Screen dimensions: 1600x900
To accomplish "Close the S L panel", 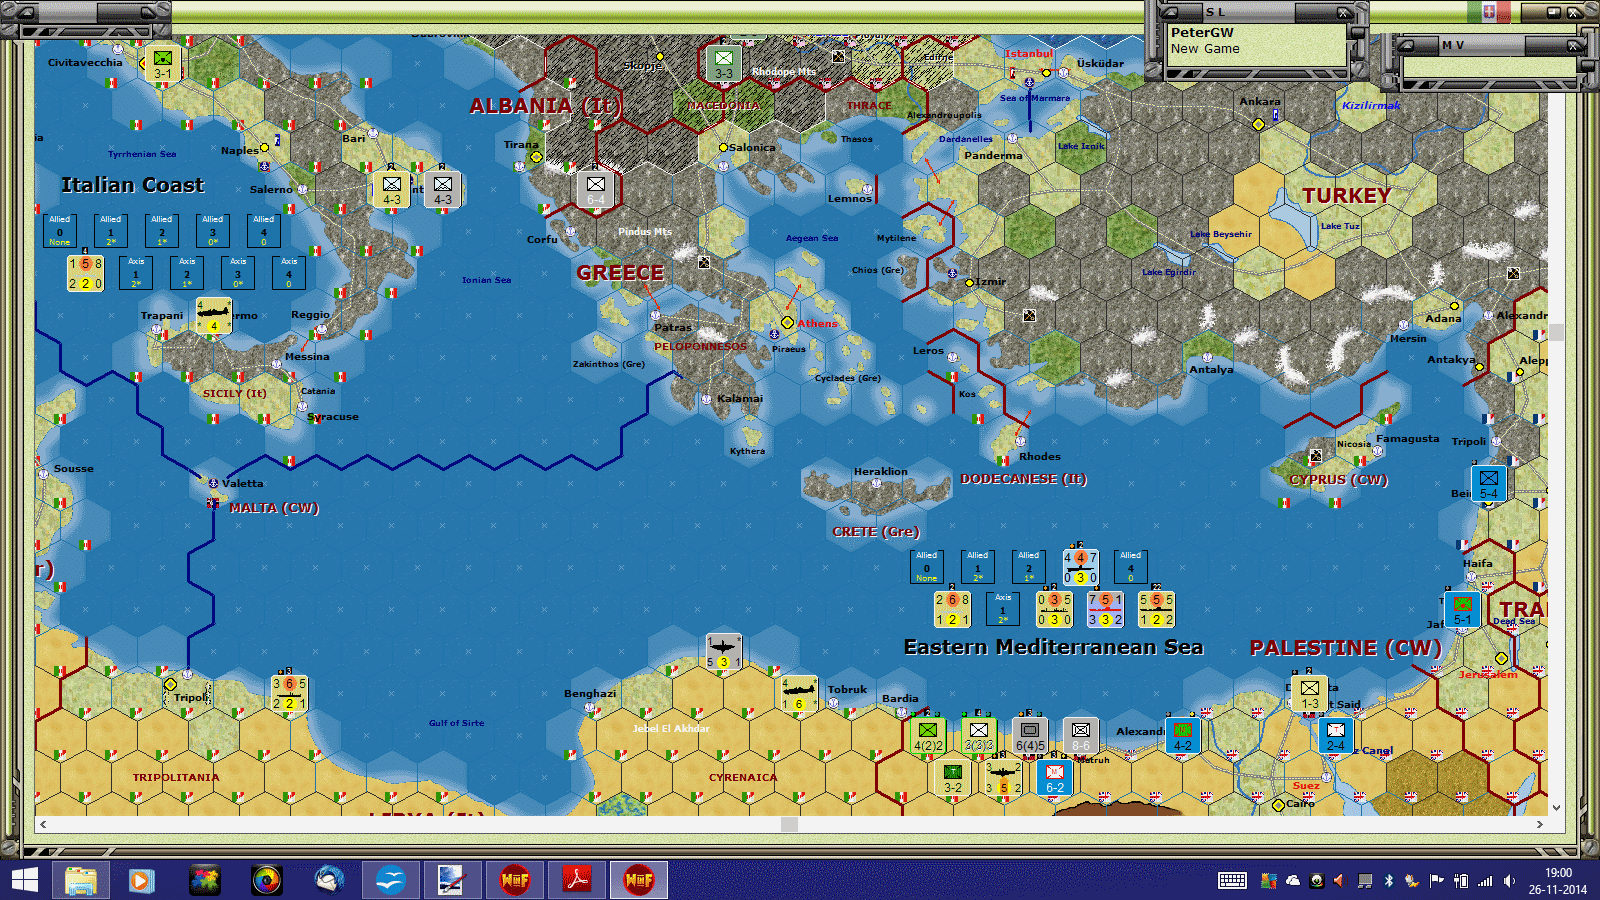I will click(1344, 13).
